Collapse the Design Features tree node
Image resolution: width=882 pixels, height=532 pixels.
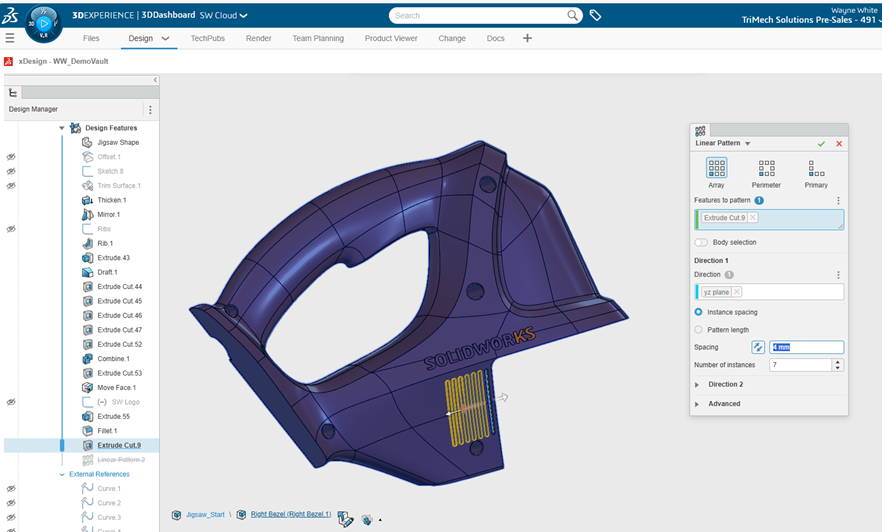(x=62, y=128)
